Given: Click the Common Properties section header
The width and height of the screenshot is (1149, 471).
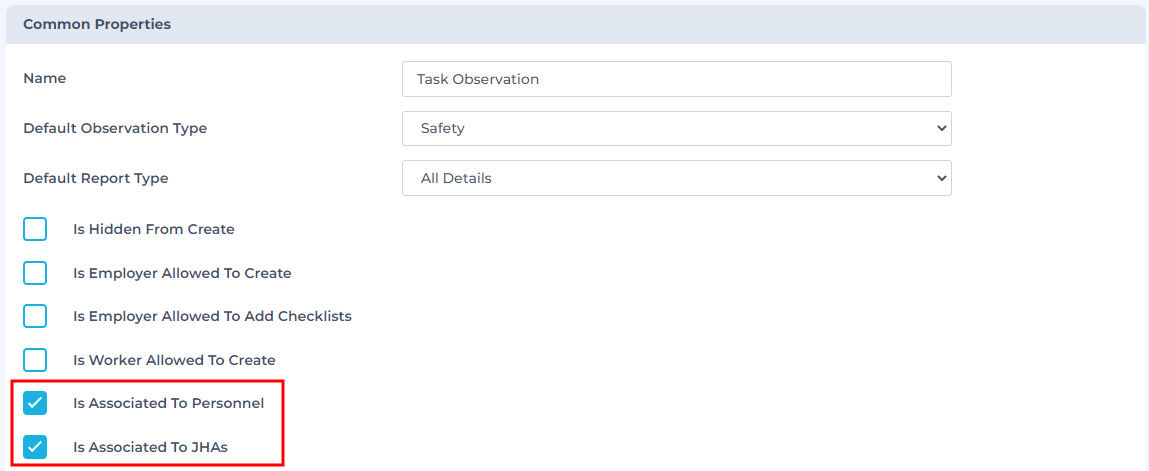Looking at the screenshot, I should click(97, 24).
